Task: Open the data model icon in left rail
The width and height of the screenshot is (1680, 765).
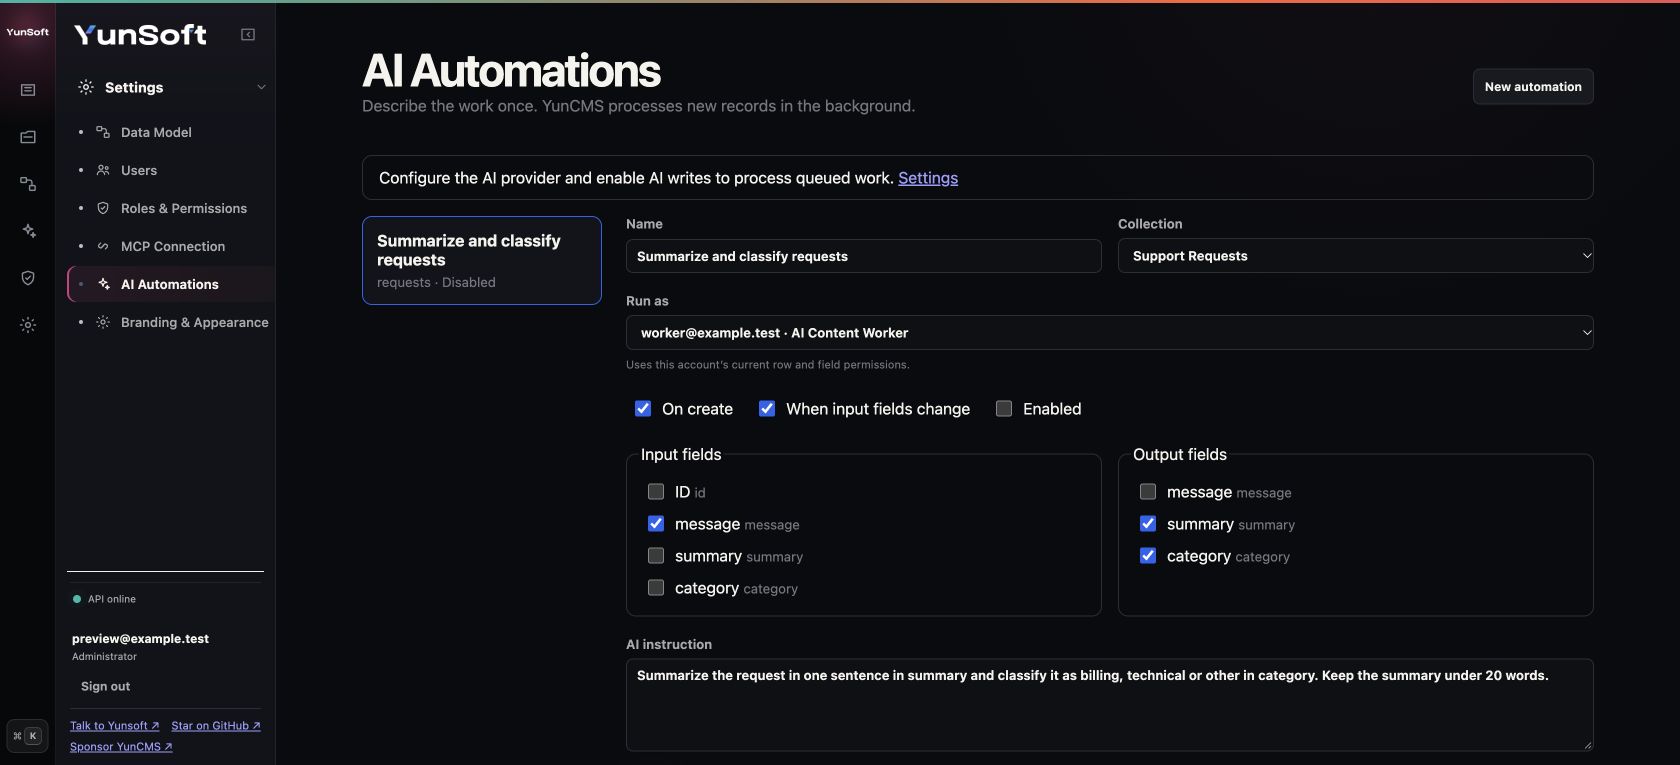Action: point(28,184)
